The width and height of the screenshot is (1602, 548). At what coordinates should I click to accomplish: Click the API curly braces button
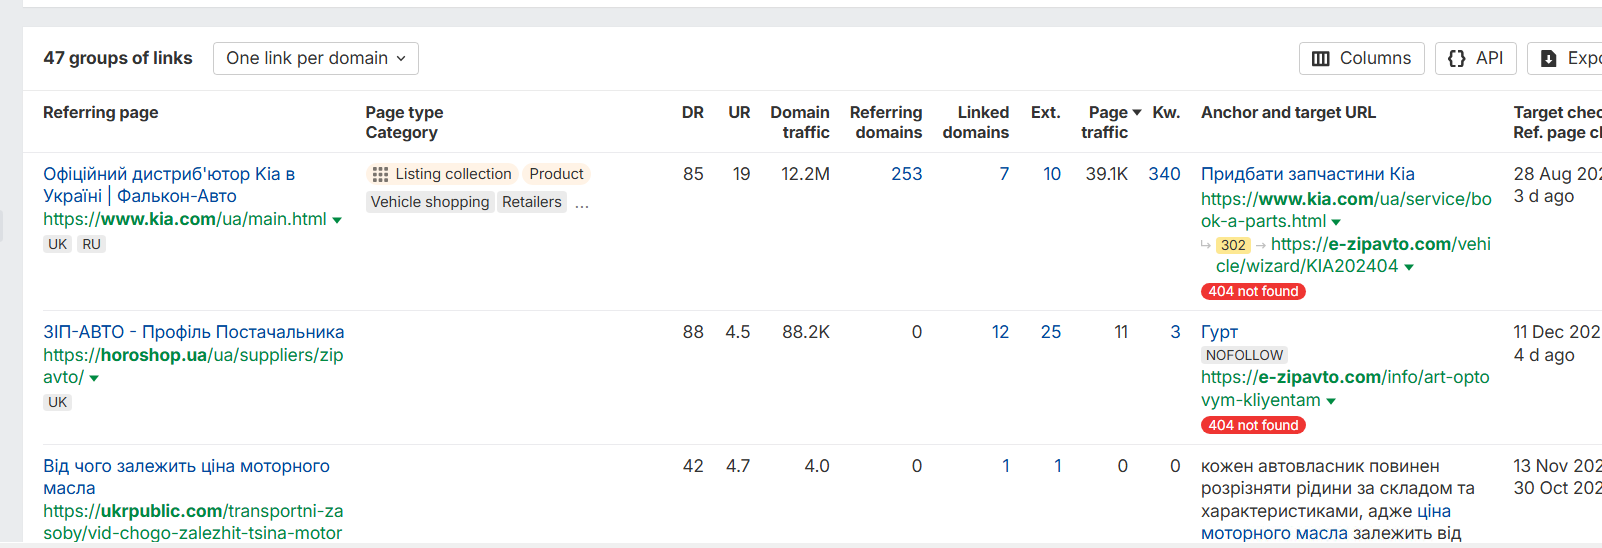pos(1475,58)
